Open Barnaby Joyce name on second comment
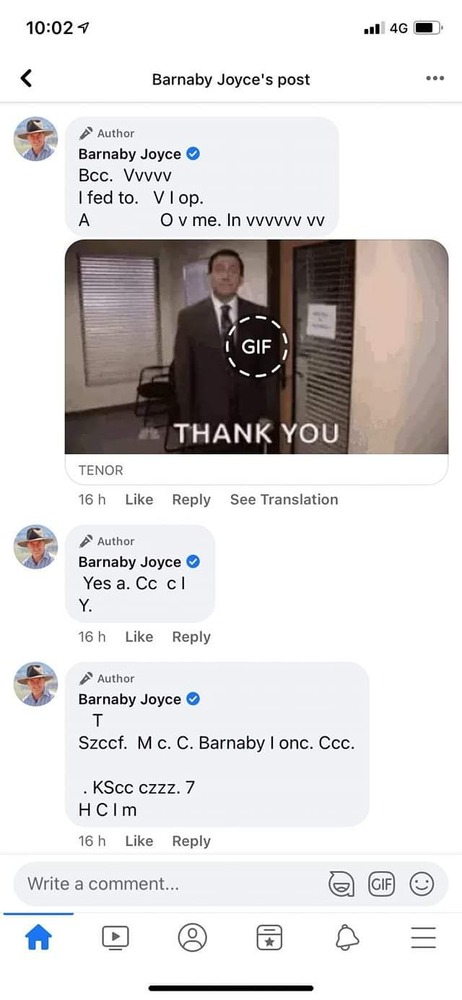This screenshot has height=1000, width=462. (130, 562)
